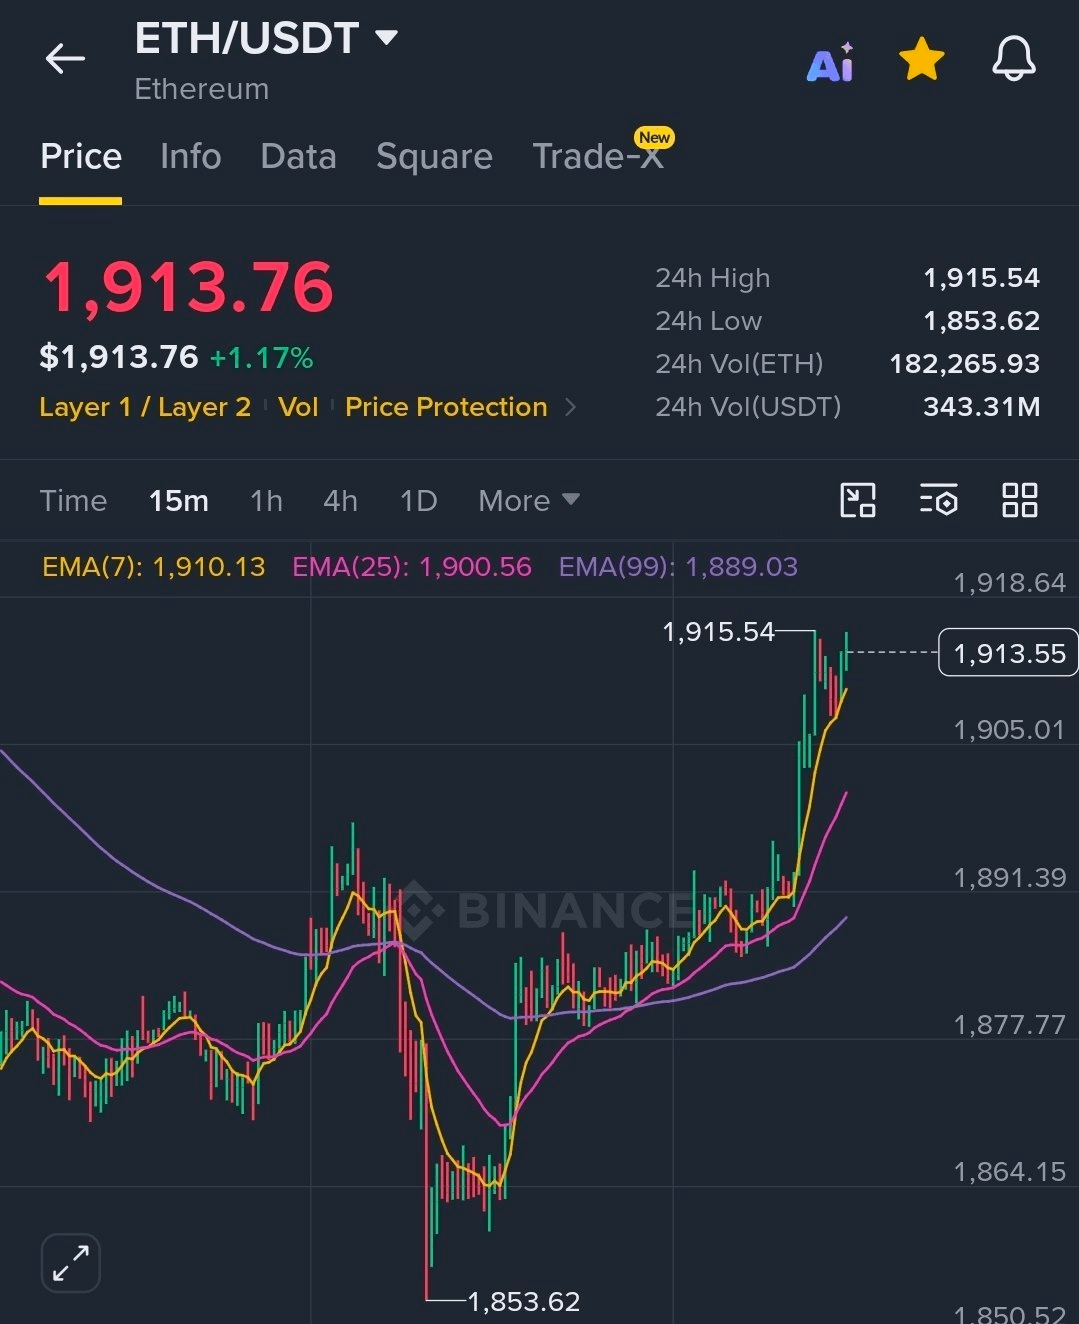Open price alerts bell icon
Screen dimensions: 1079x1324
tap(1013, 59)
